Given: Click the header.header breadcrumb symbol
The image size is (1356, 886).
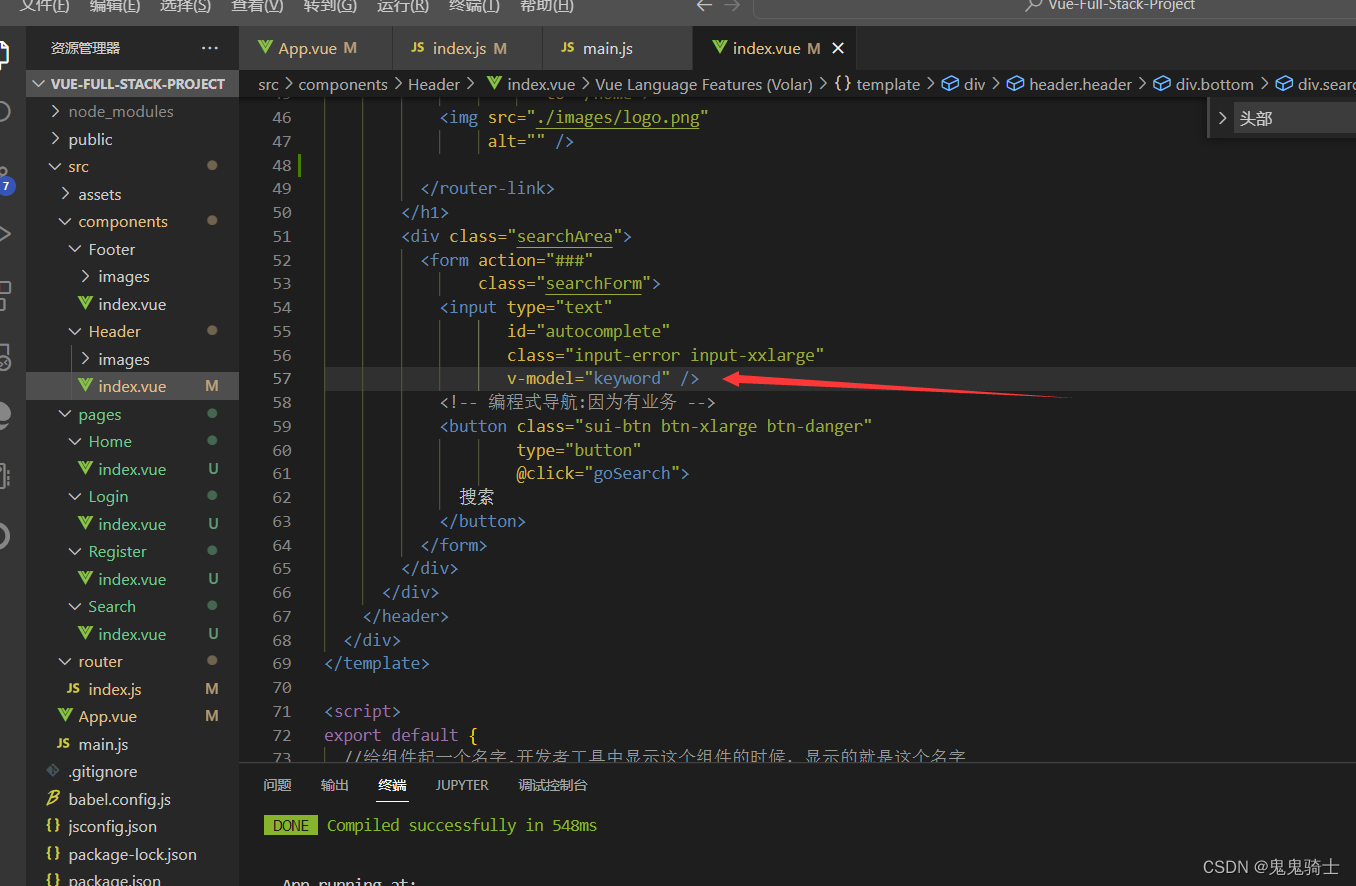Looking at the screenshot, I should point(1080,84).
